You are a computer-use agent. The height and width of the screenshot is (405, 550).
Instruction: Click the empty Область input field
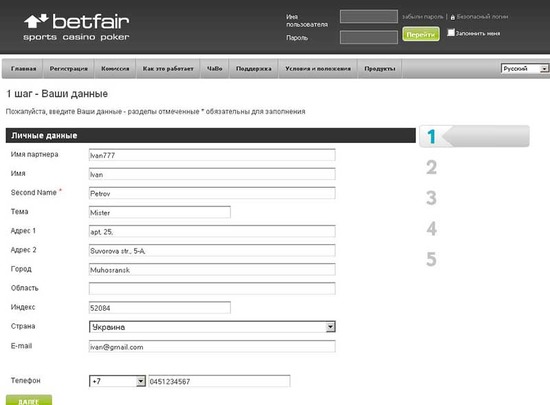212,288
